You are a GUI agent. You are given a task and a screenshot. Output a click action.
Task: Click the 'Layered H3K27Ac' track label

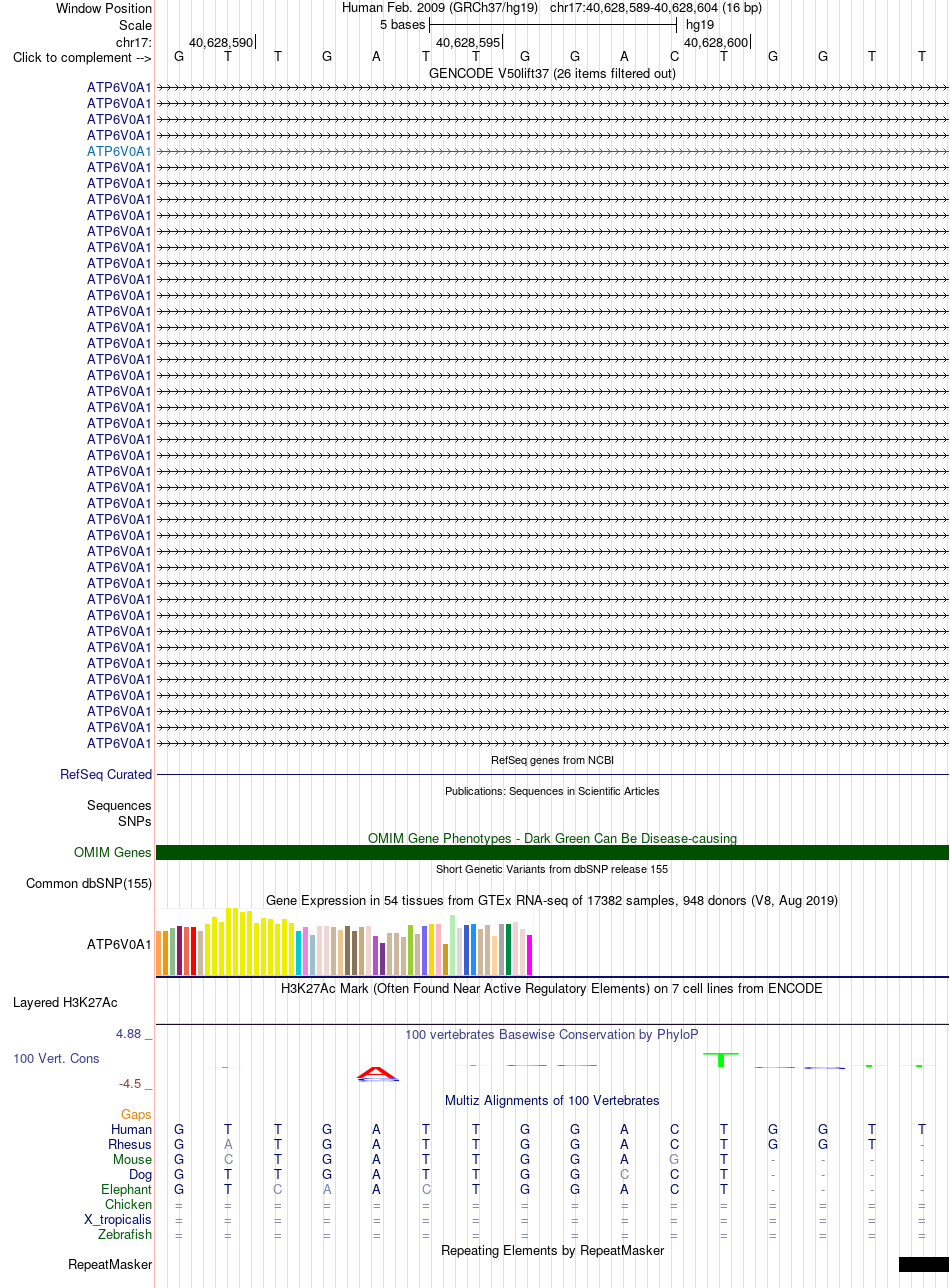tap(65, 1002)
